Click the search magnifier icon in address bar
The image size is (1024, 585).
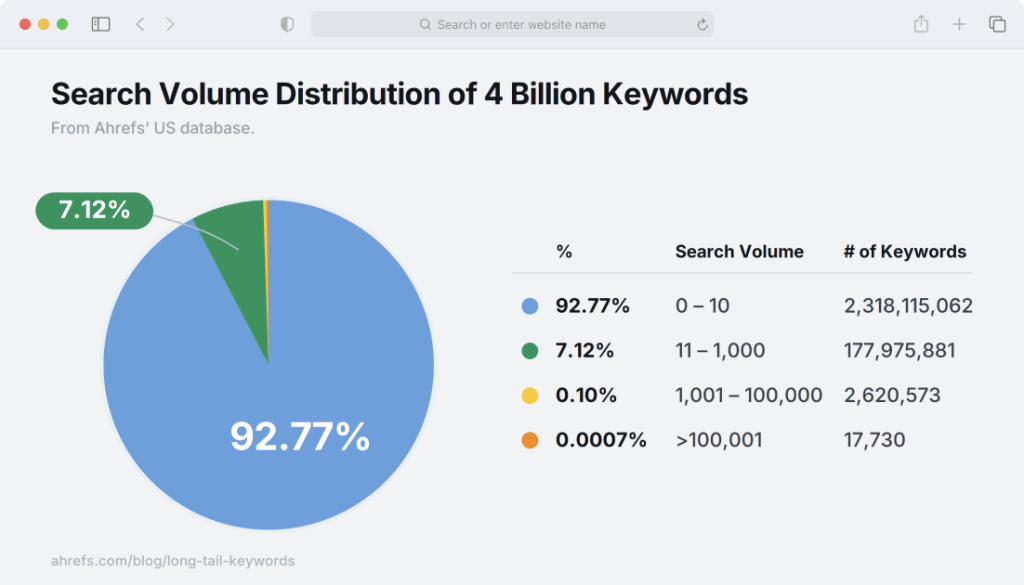pyautogui.click(x=425, y=24)
